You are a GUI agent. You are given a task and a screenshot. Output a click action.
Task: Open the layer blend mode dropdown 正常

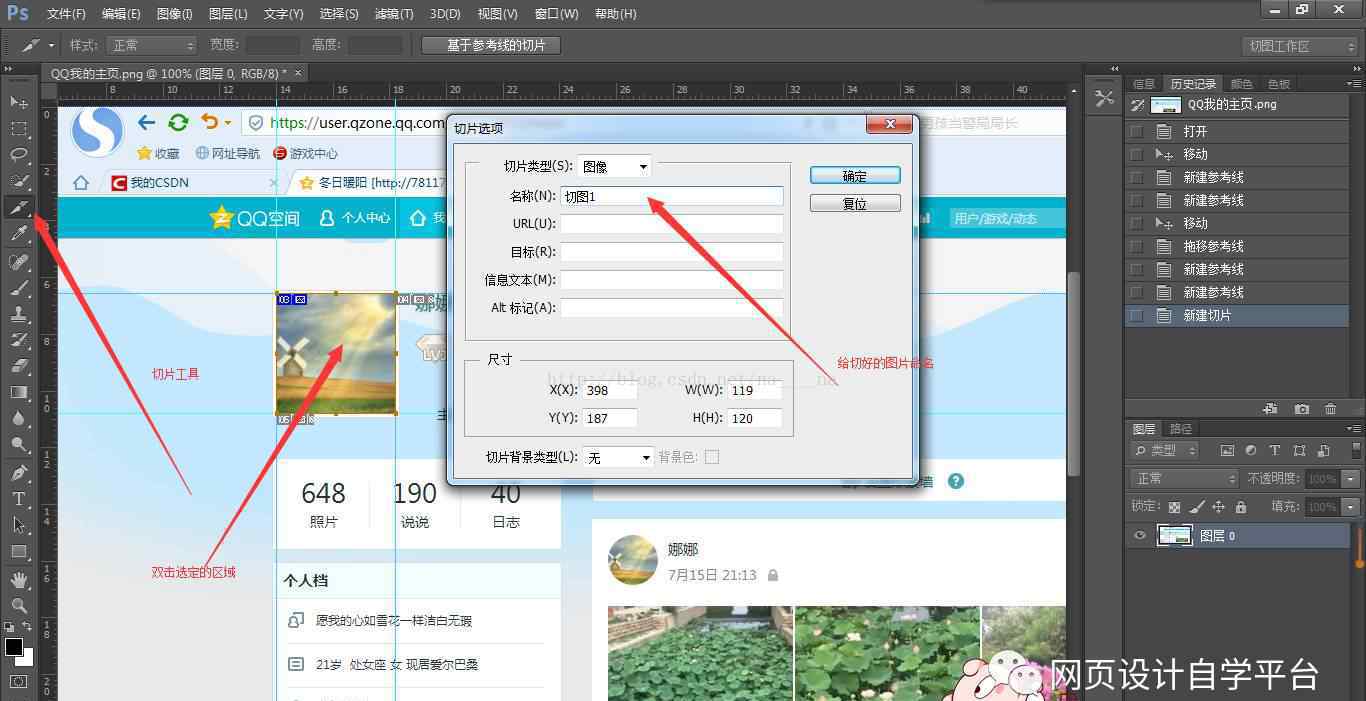[x=1186, y=479]
